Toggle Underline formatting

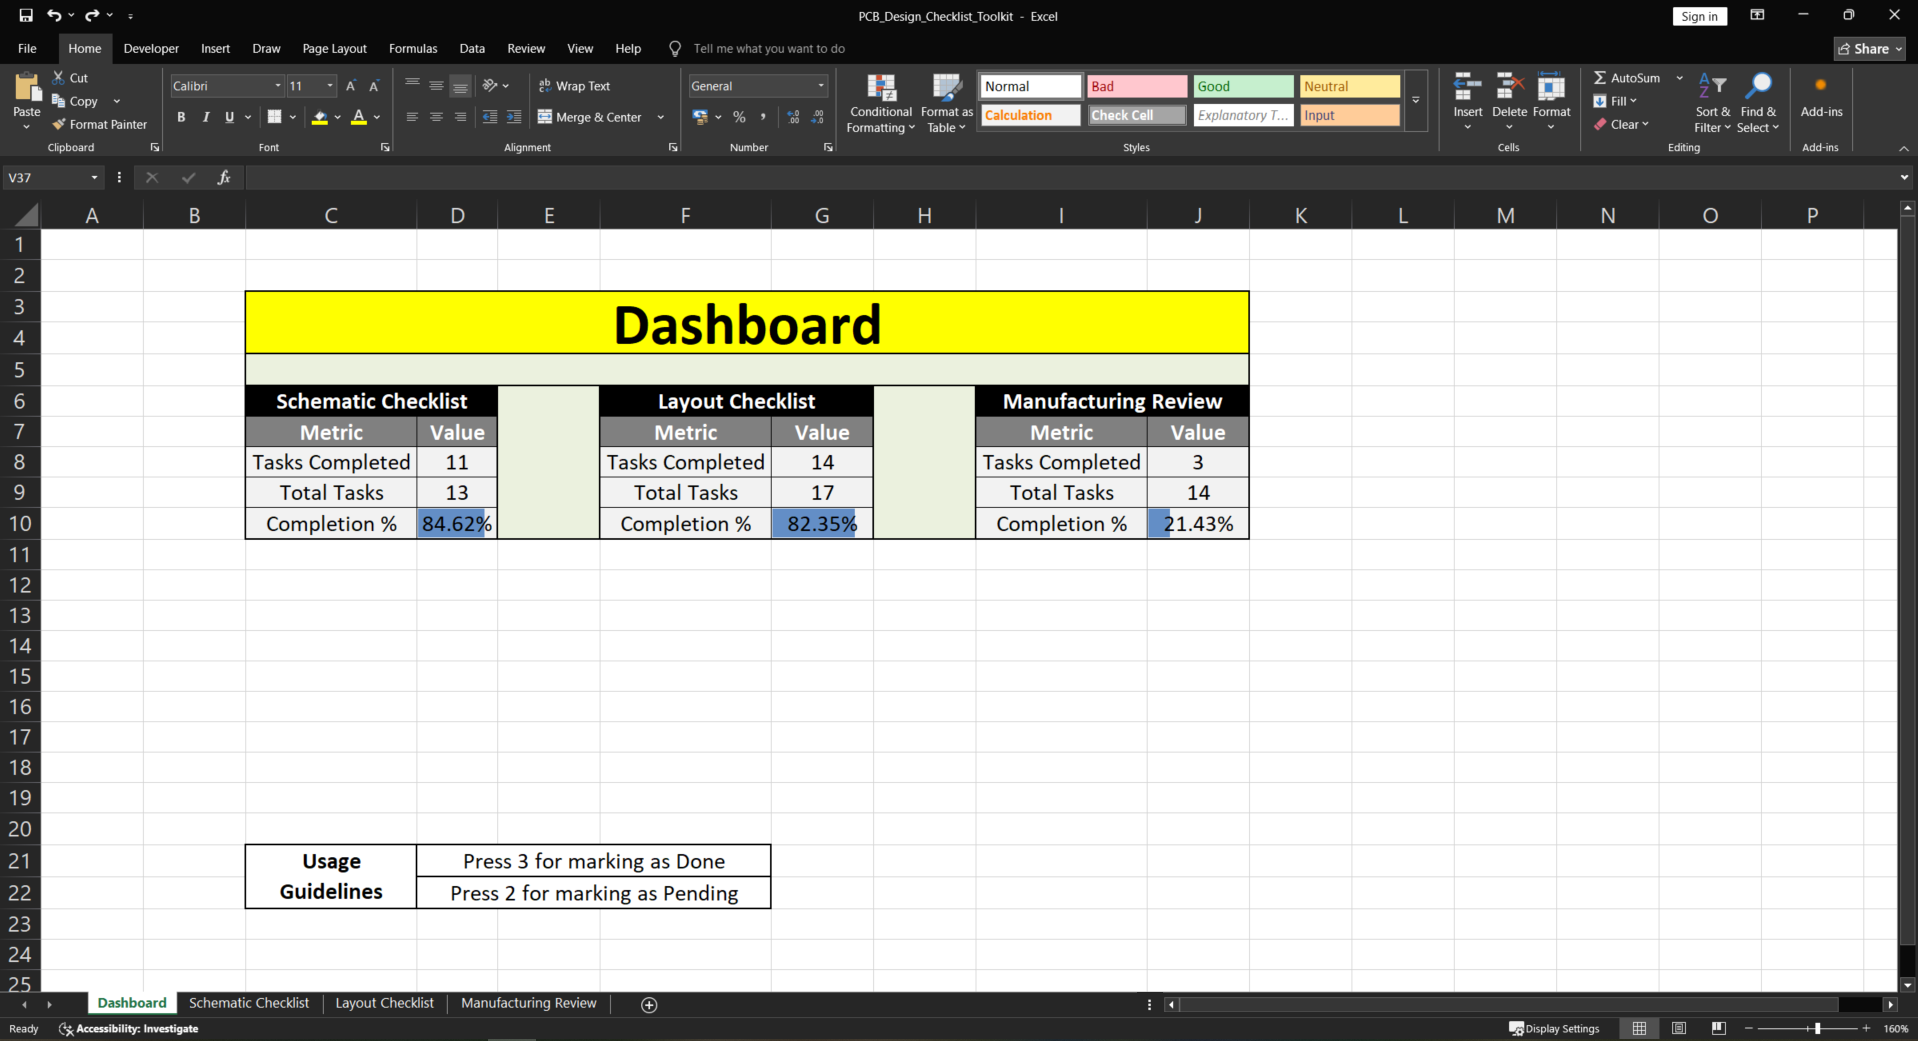(x=229, y=117)
